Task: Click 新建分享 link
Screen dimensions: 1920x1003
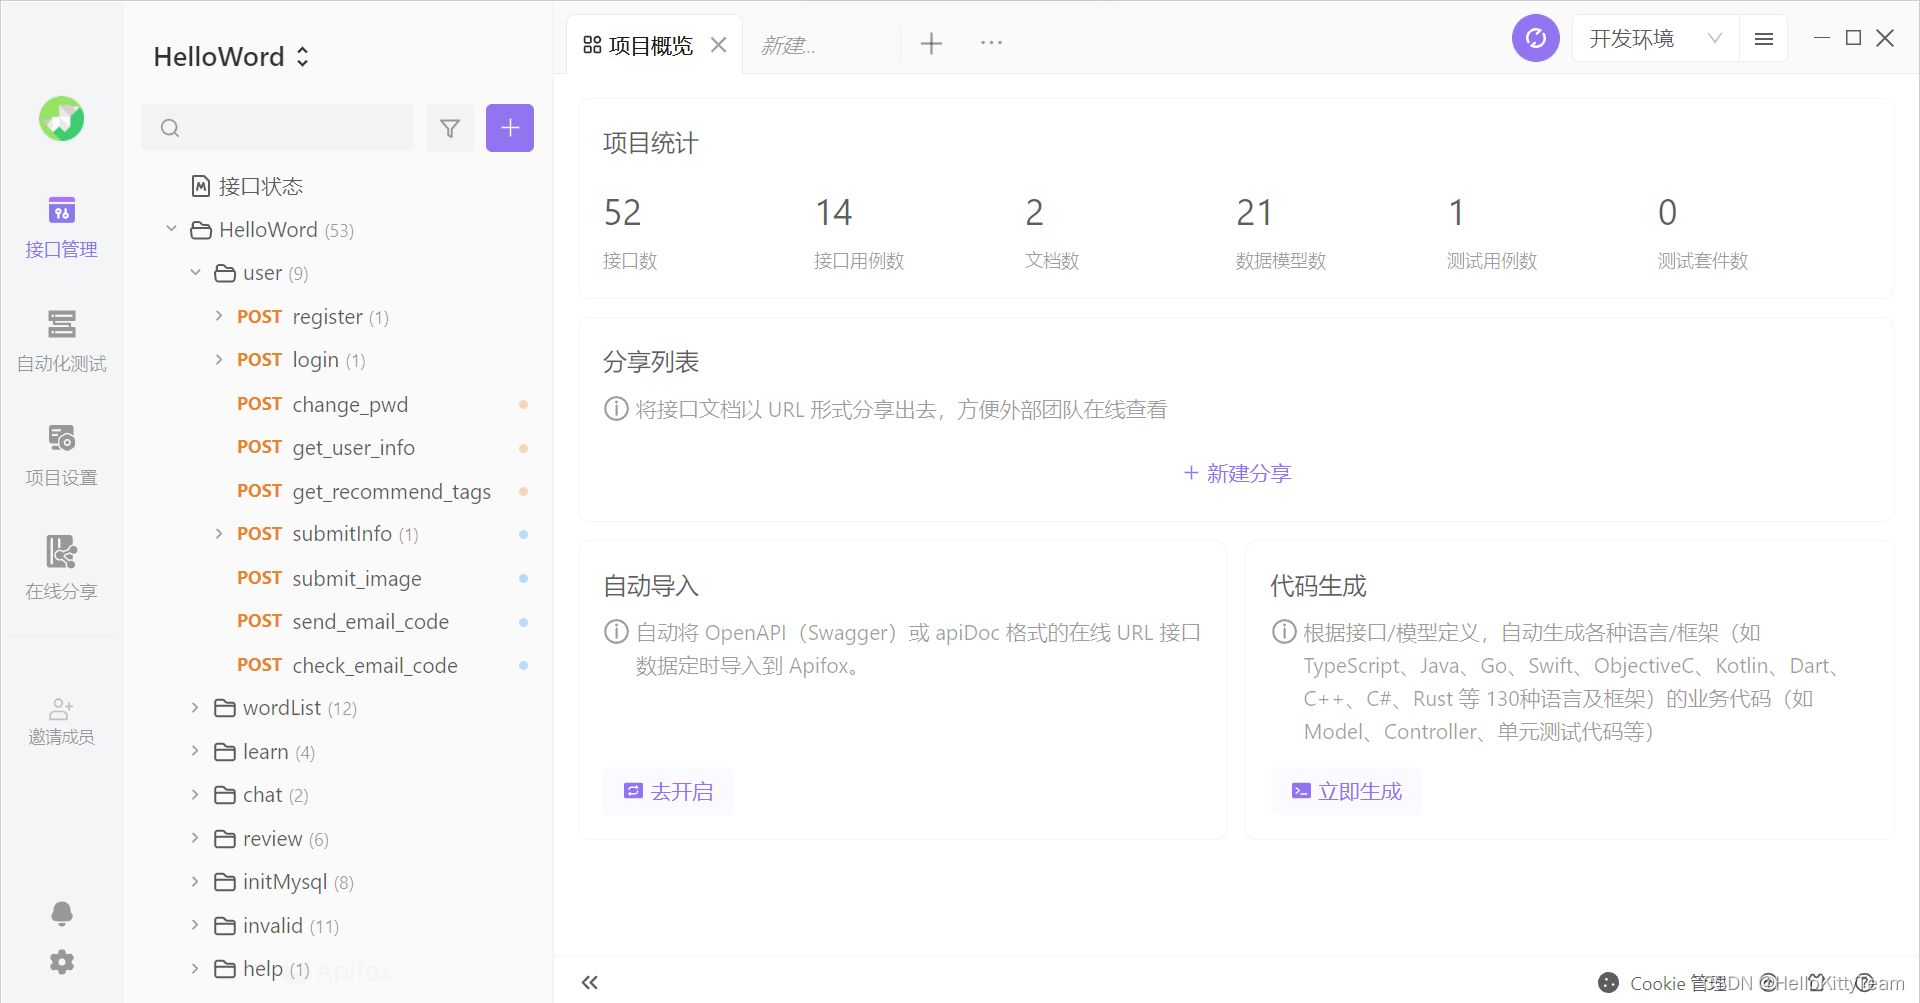Action: (1237, 473)
